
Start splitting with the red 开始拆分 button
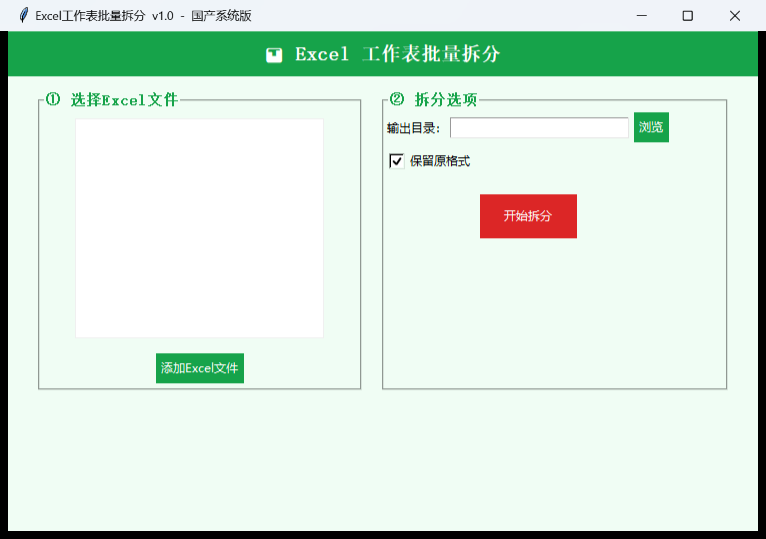coord(528,216)
